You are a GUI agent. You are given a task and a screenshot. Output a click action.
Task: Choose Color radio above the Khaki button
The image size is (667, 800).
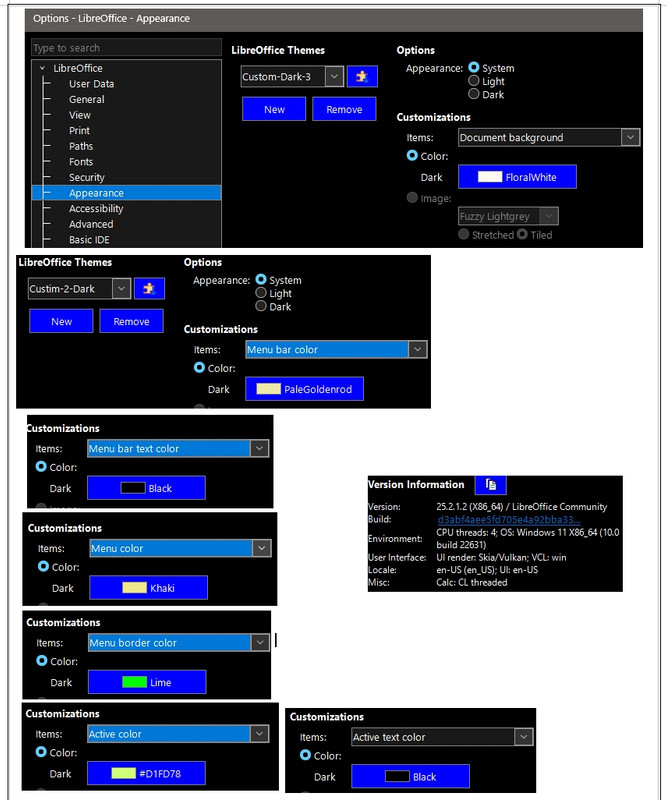click(43, 567)
